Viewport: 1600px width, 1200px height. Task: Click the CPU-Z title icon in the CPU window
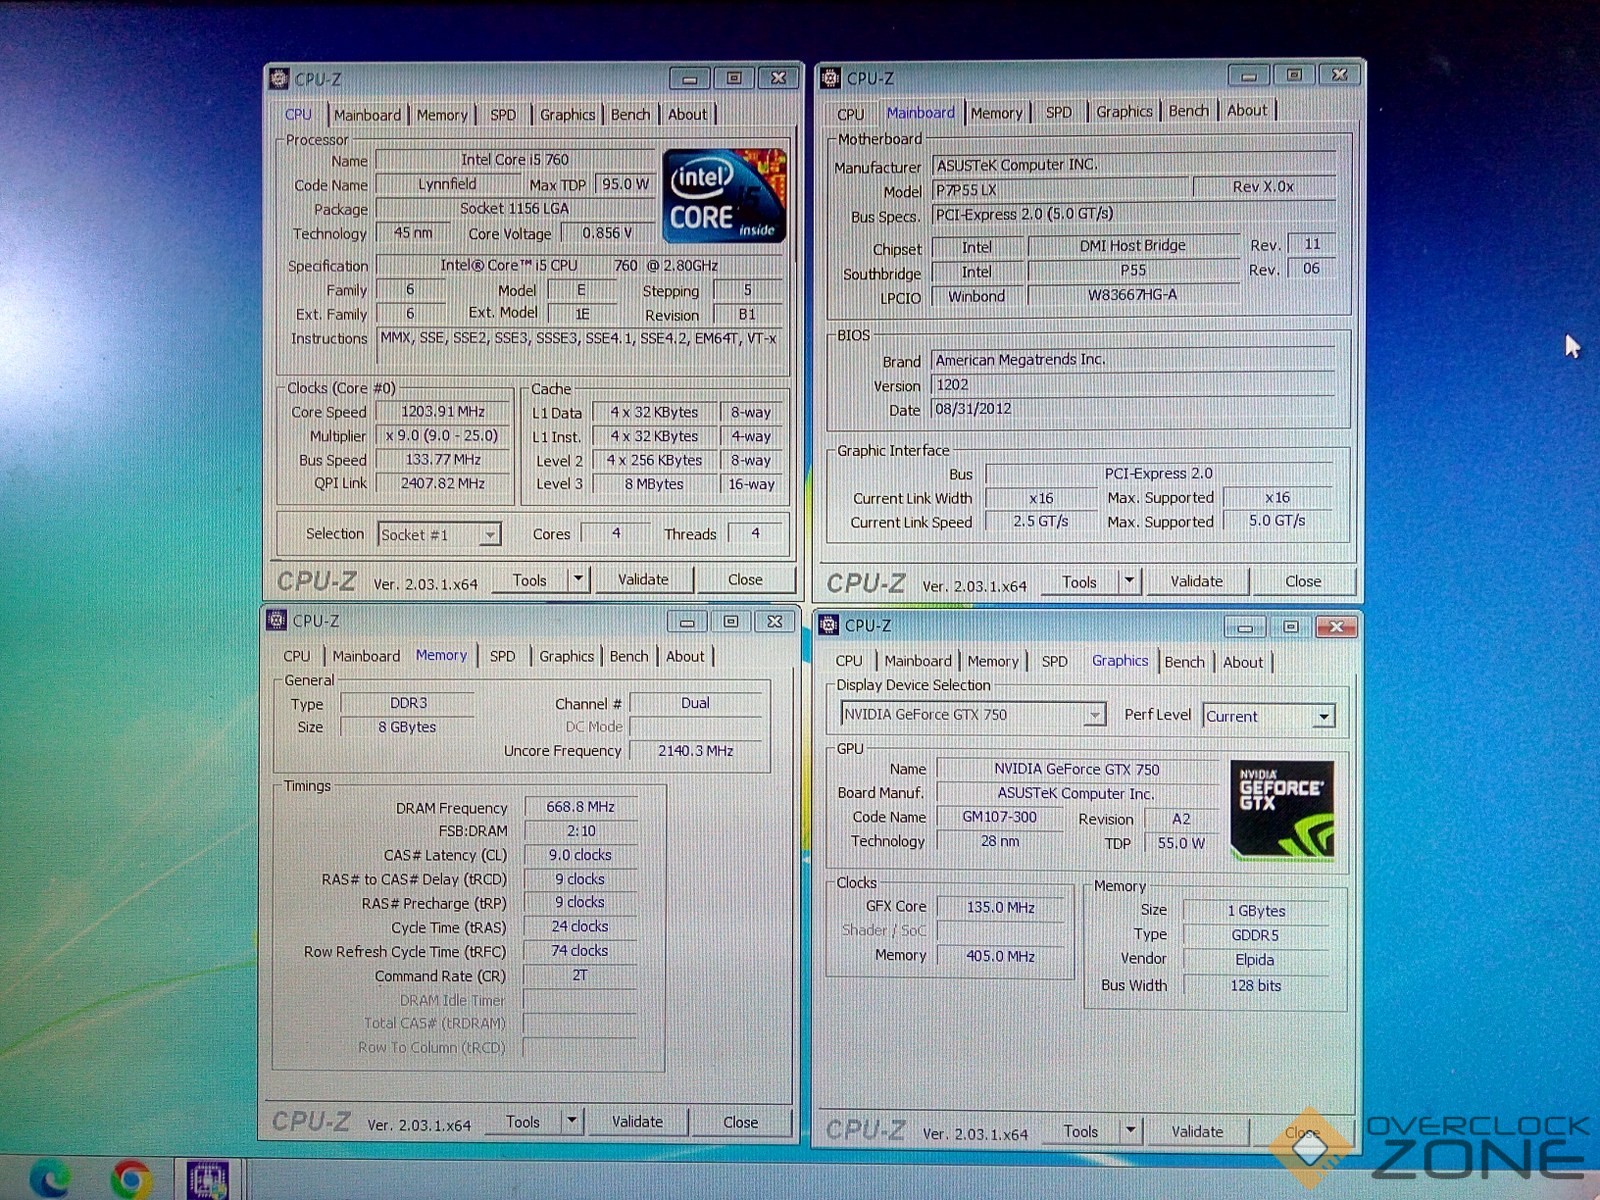[x=280, y=78]
